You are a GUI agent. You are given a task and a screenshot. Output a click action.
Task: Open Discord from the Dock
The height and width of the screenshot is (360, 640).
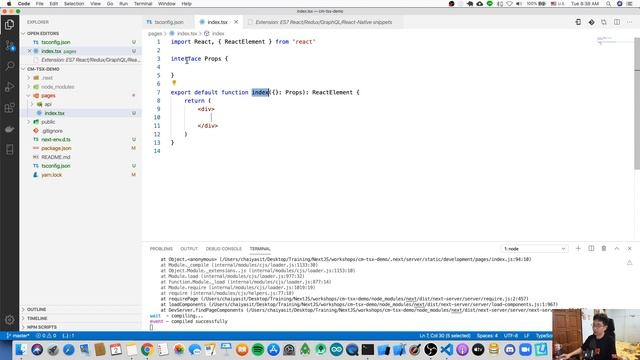click(509, 350)
